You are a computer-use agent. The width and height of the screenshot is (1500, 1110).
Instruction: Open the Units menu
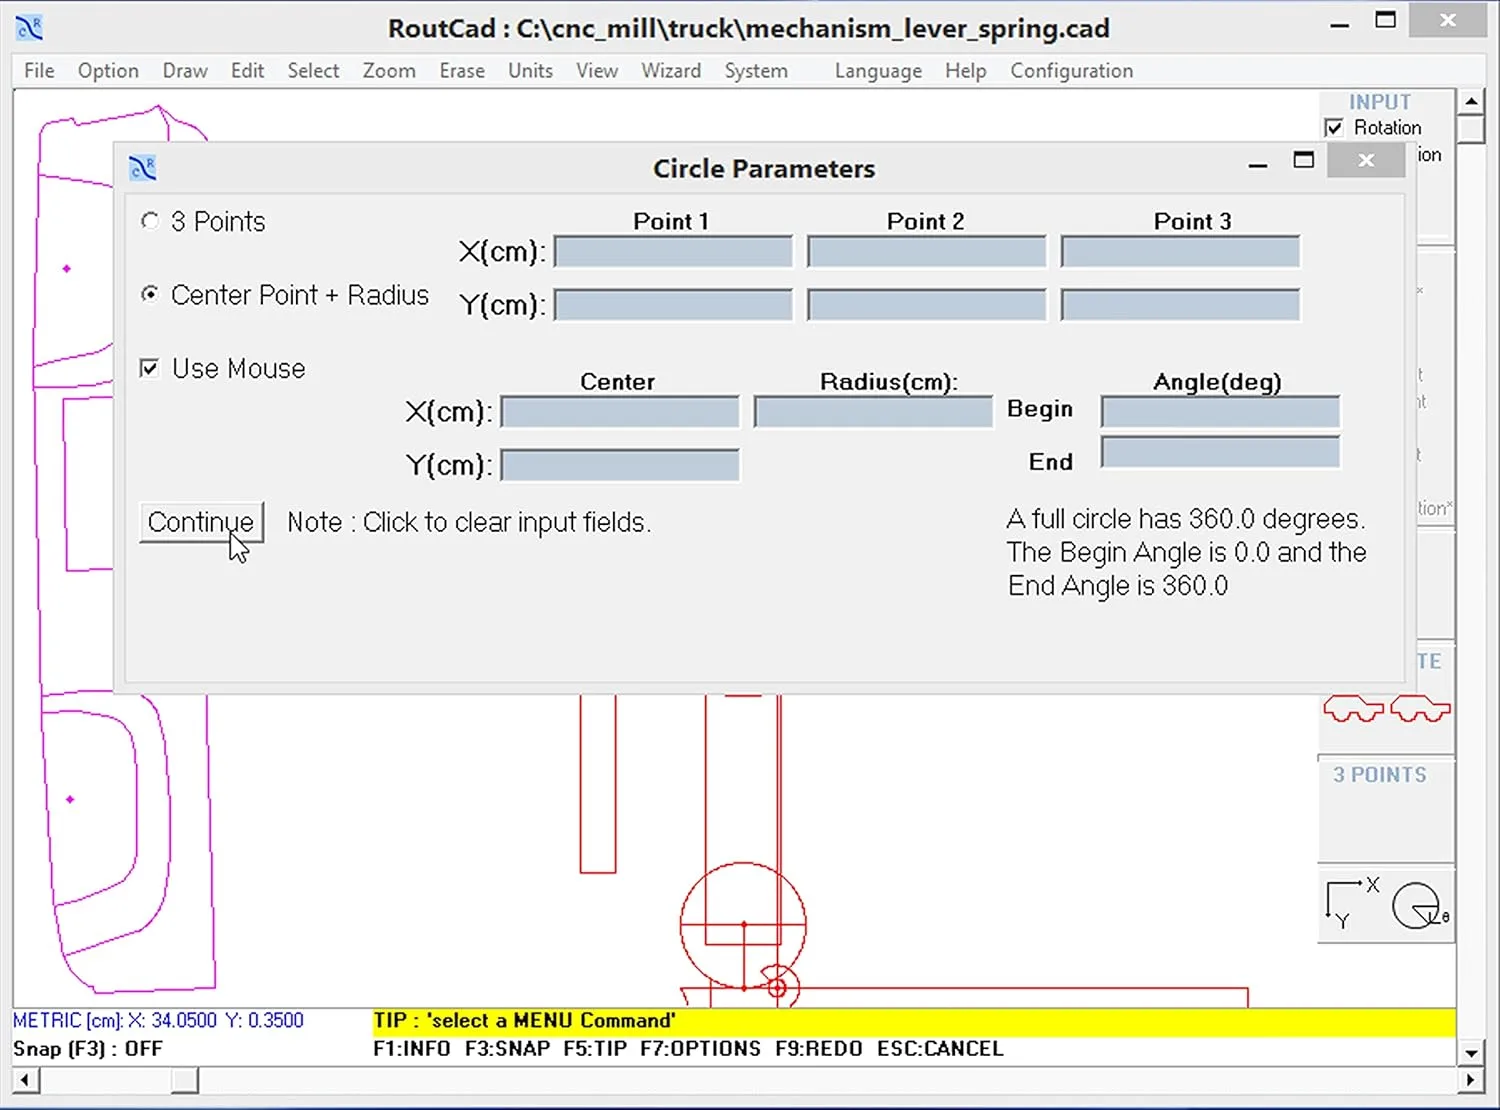pos(530,70)
